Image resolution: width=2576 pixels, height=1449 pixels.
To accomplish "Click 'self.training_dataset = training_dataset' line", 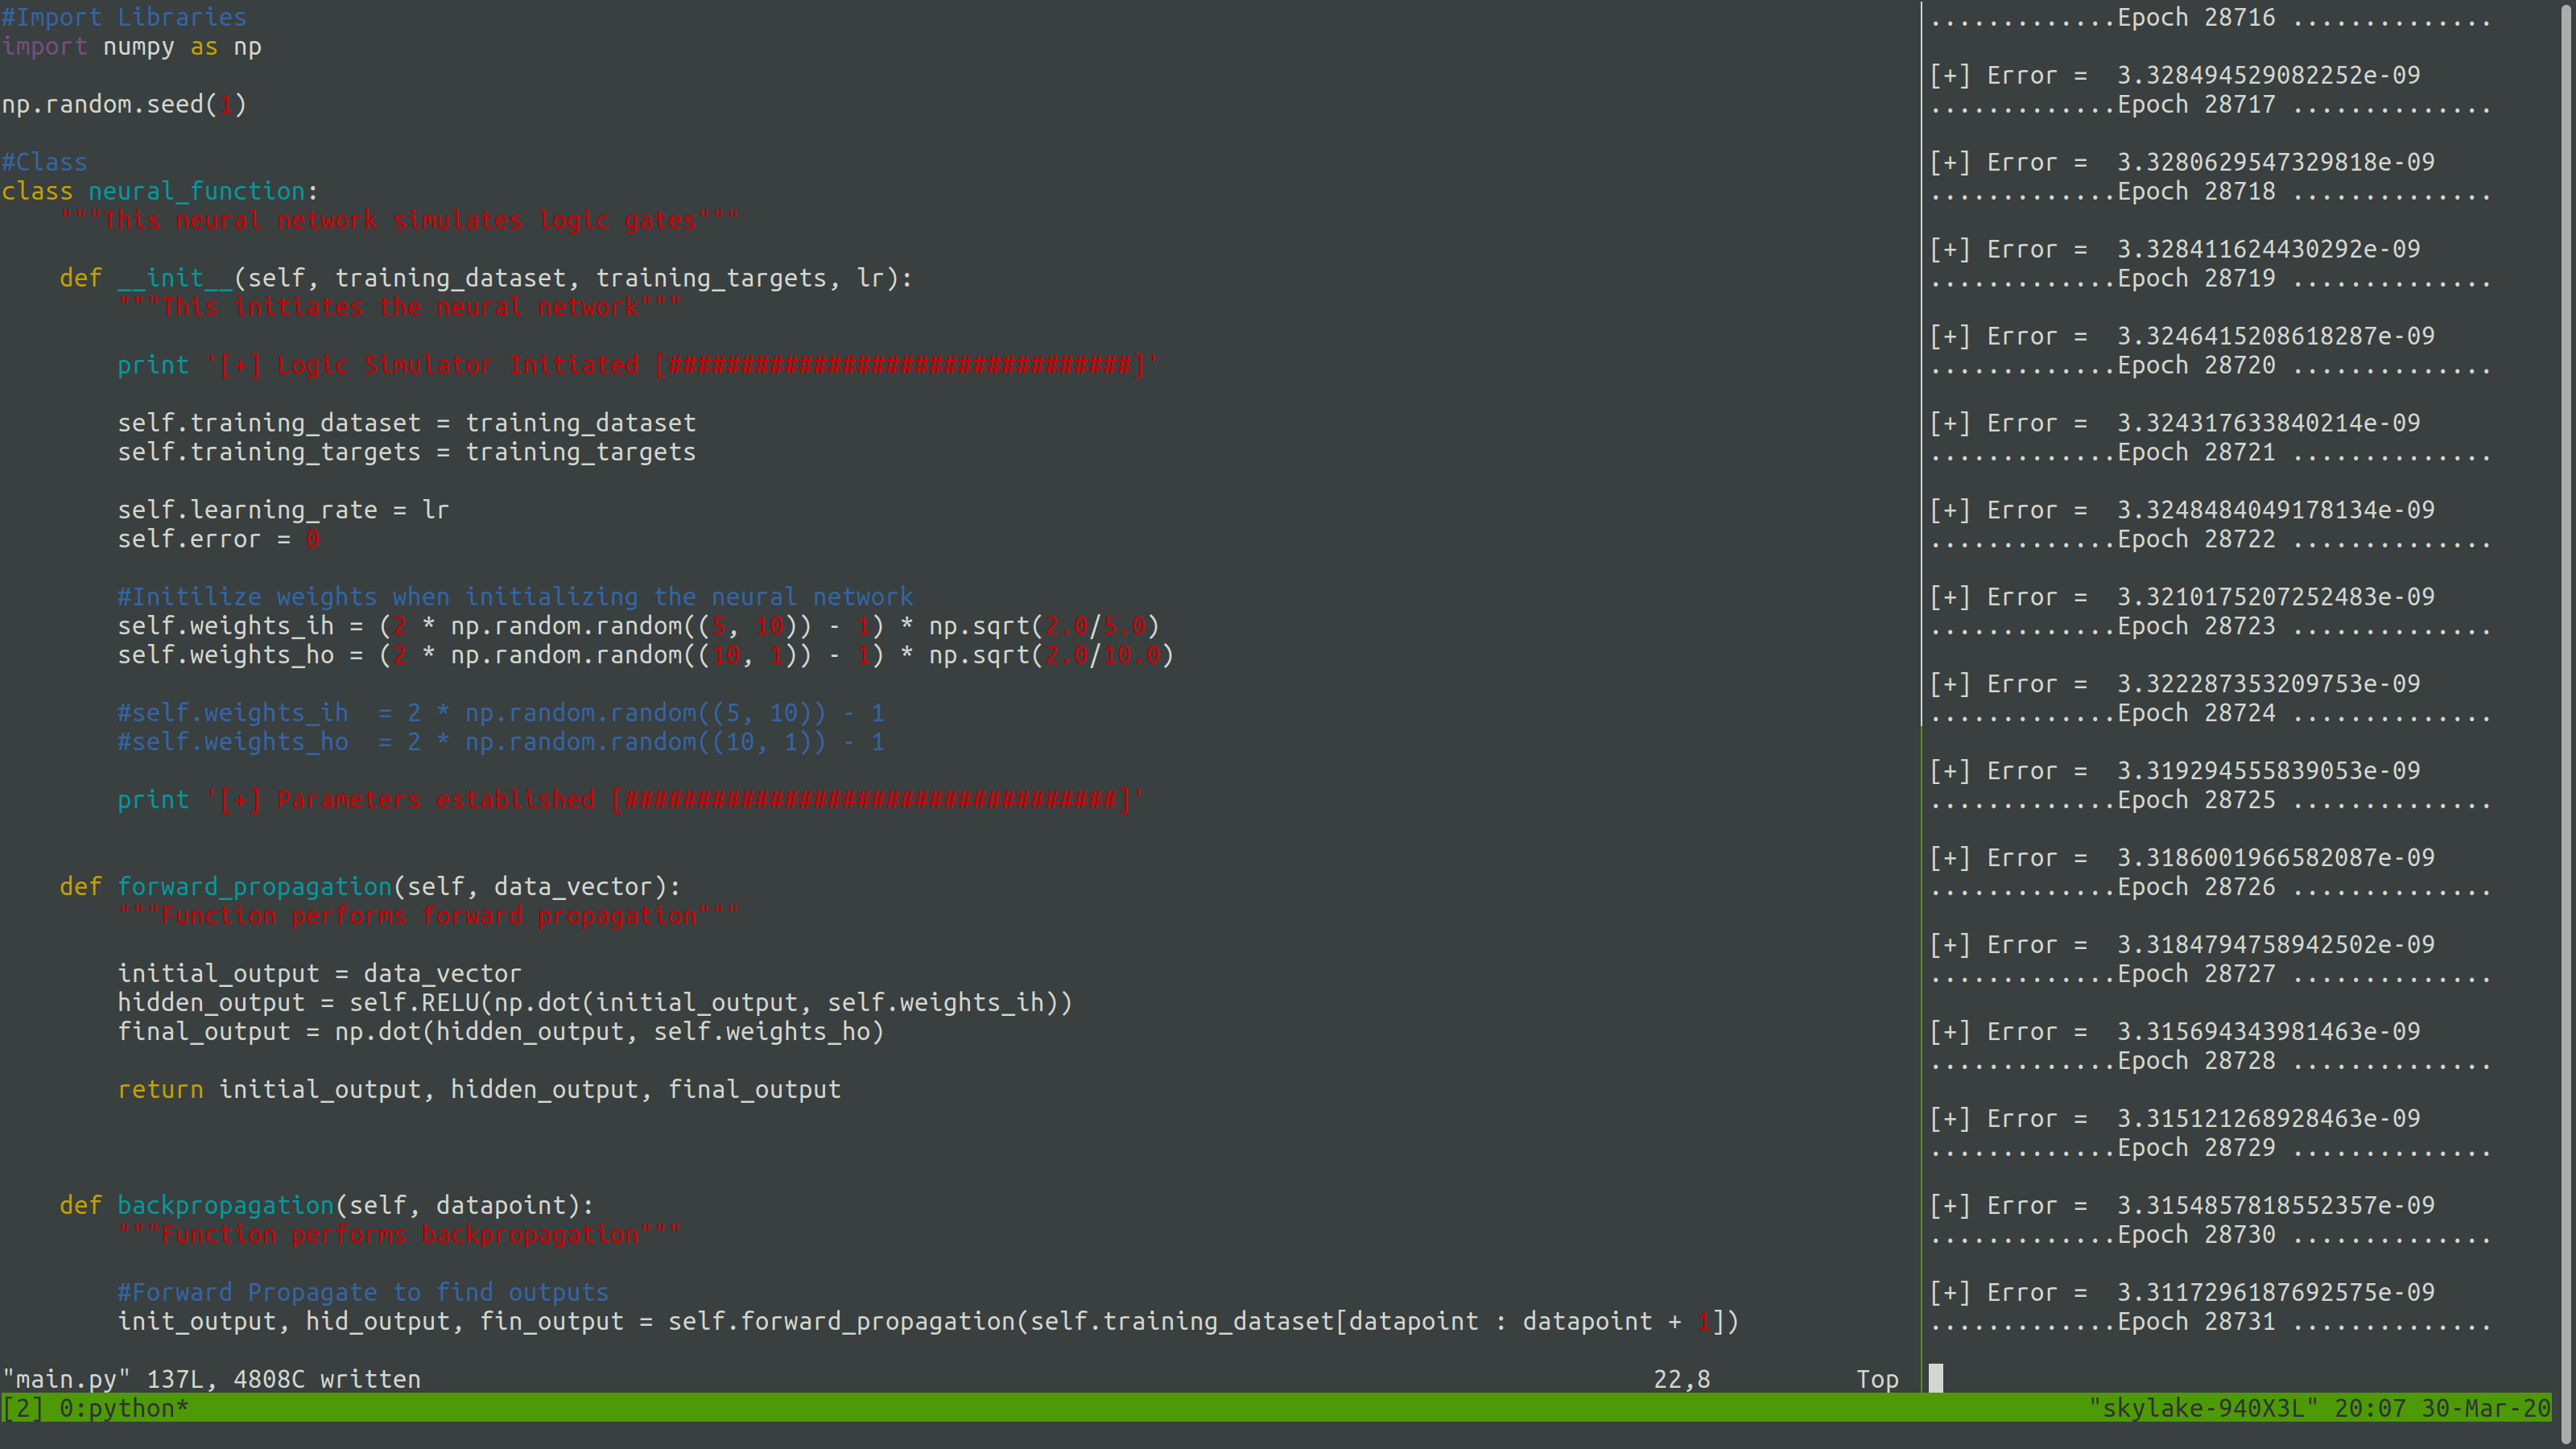I will pos(407,423).
